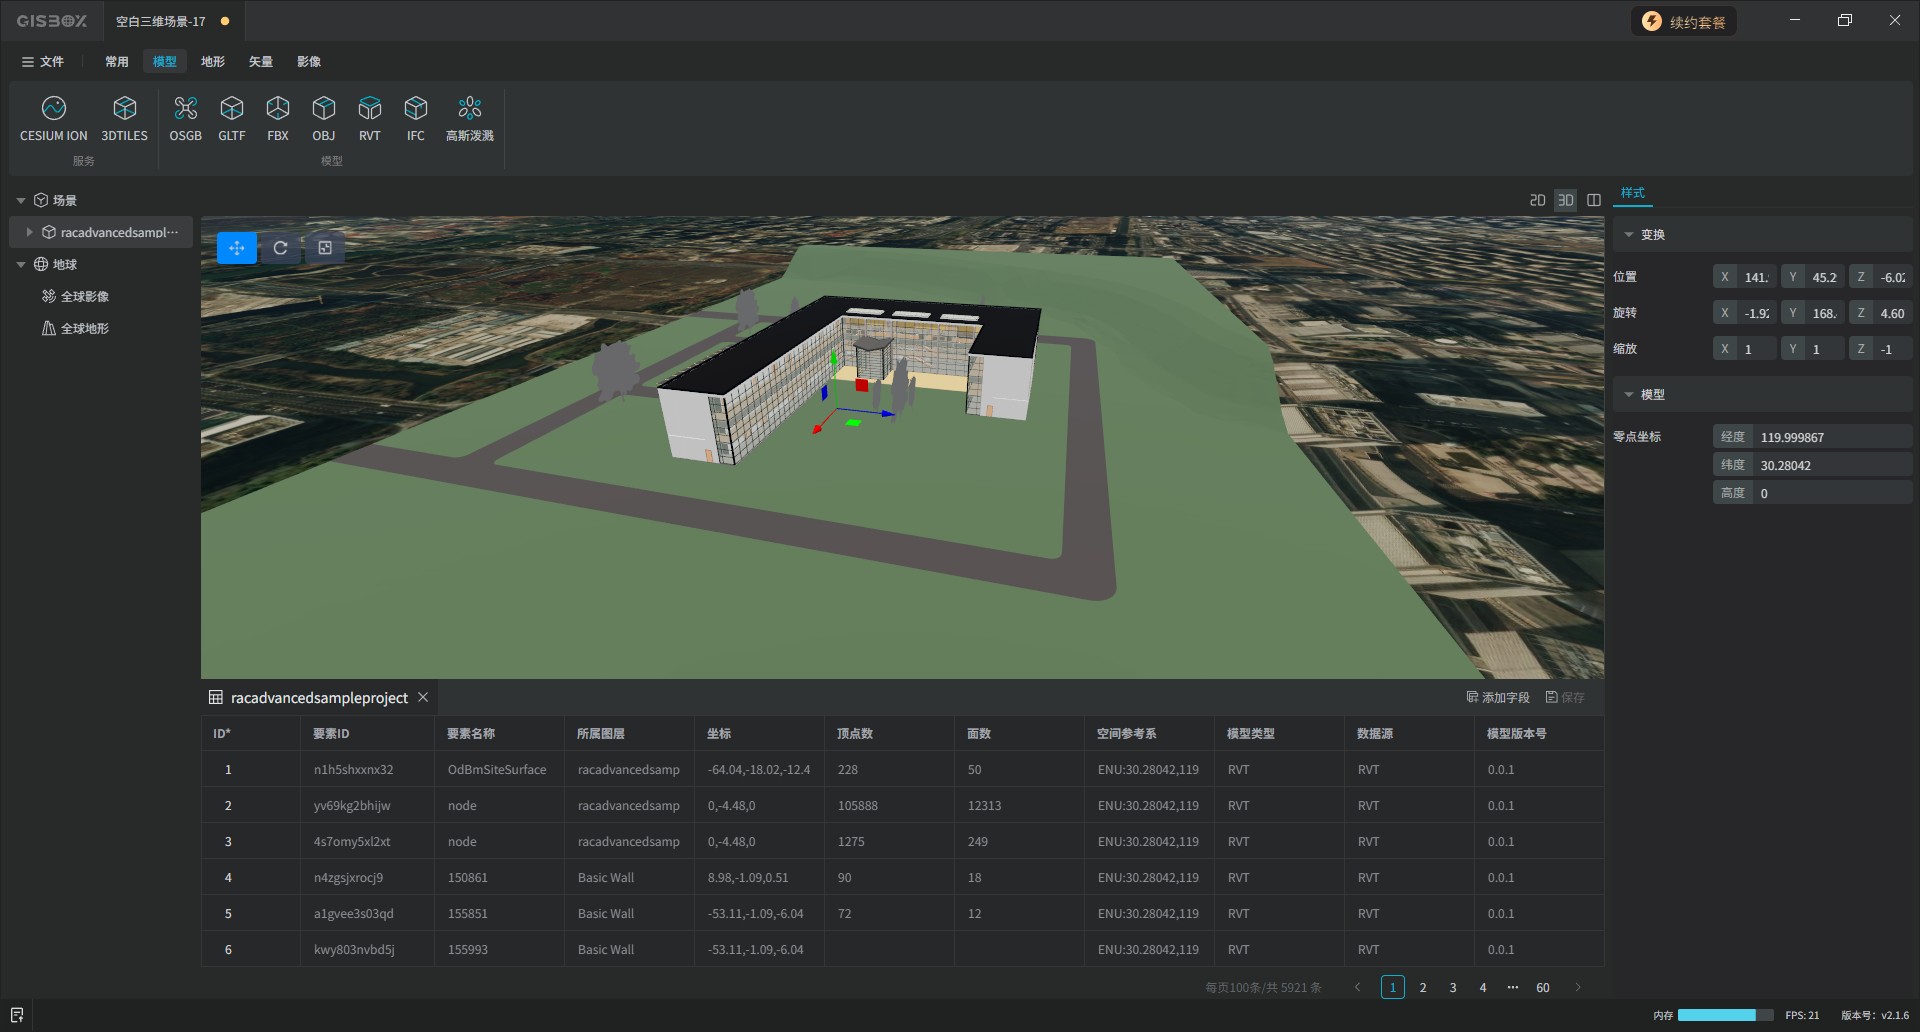This screenshot has width=1920, height=1032.
Task: Collapse the 地球 tree group
Action: tap(21, 265)
